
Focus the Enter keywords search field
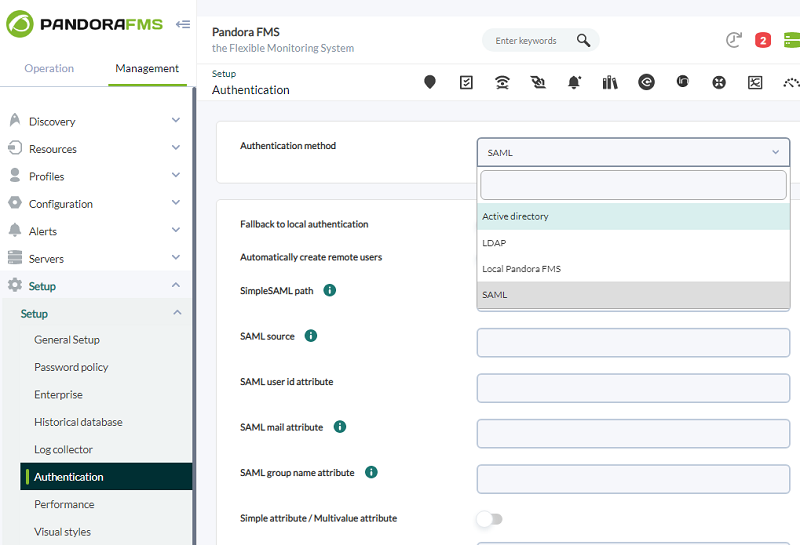click(x=531, y=40)
